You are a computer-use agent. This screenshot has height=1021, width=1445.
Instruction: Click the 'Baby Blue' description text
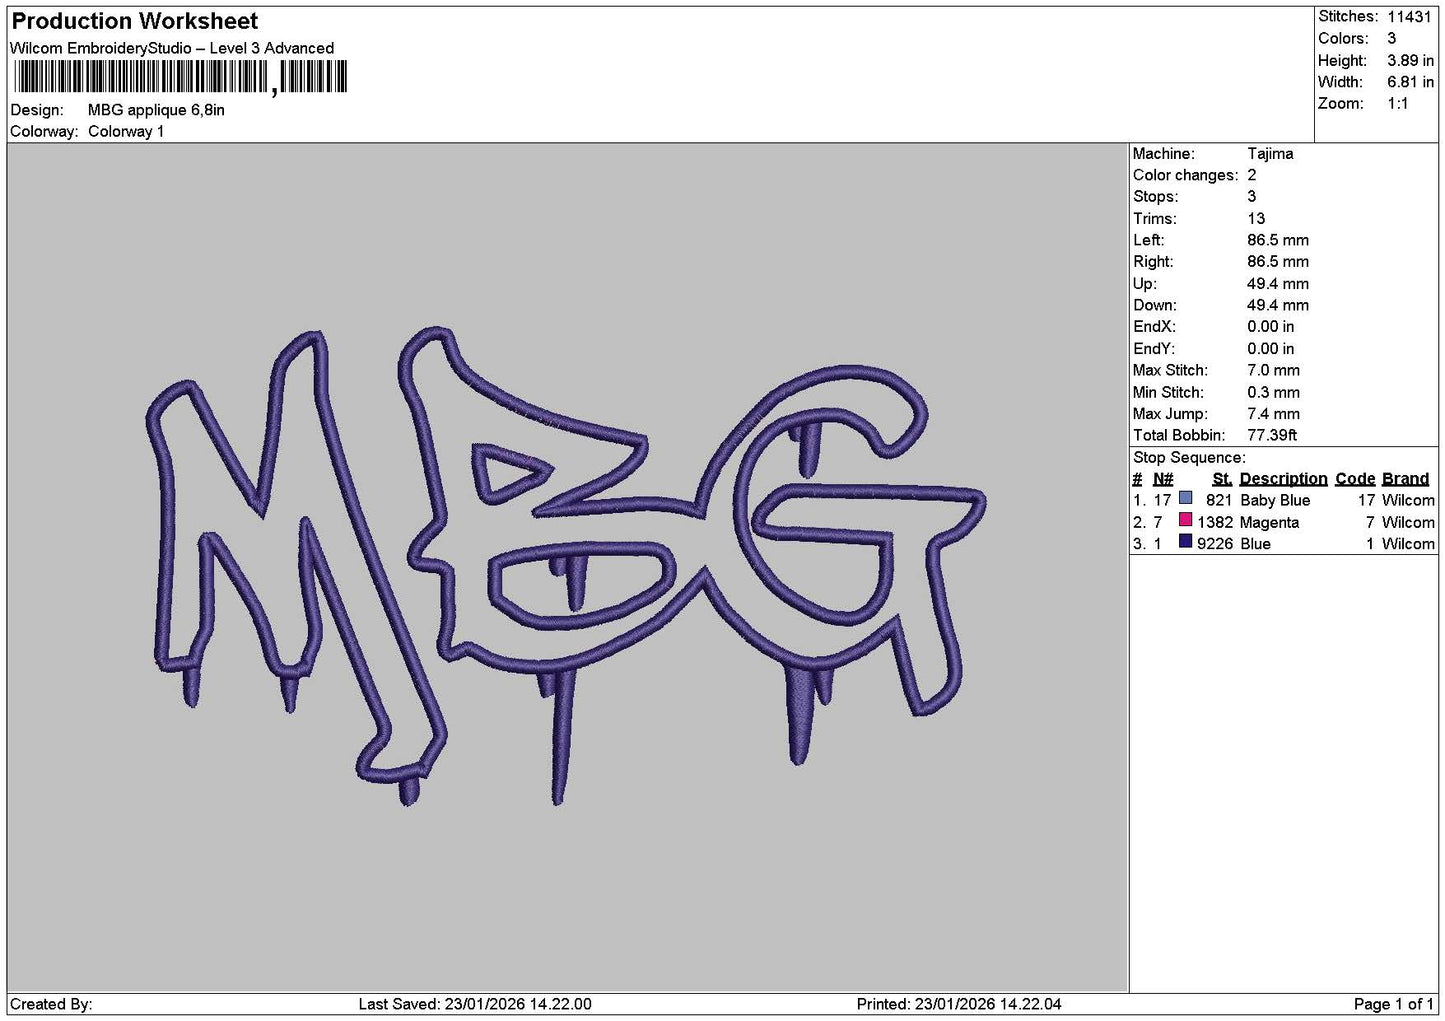point(1275,500)
